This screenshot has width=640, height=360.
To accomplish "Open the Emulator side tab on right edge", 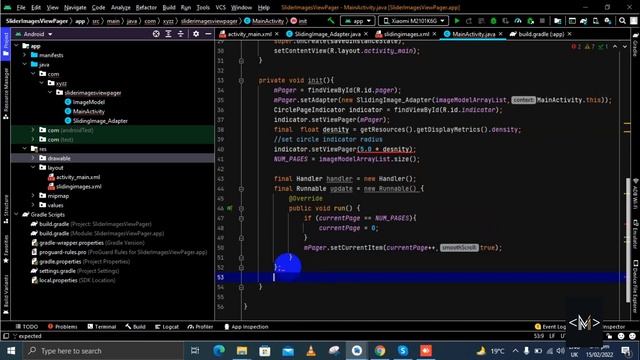I will point(635,235).
